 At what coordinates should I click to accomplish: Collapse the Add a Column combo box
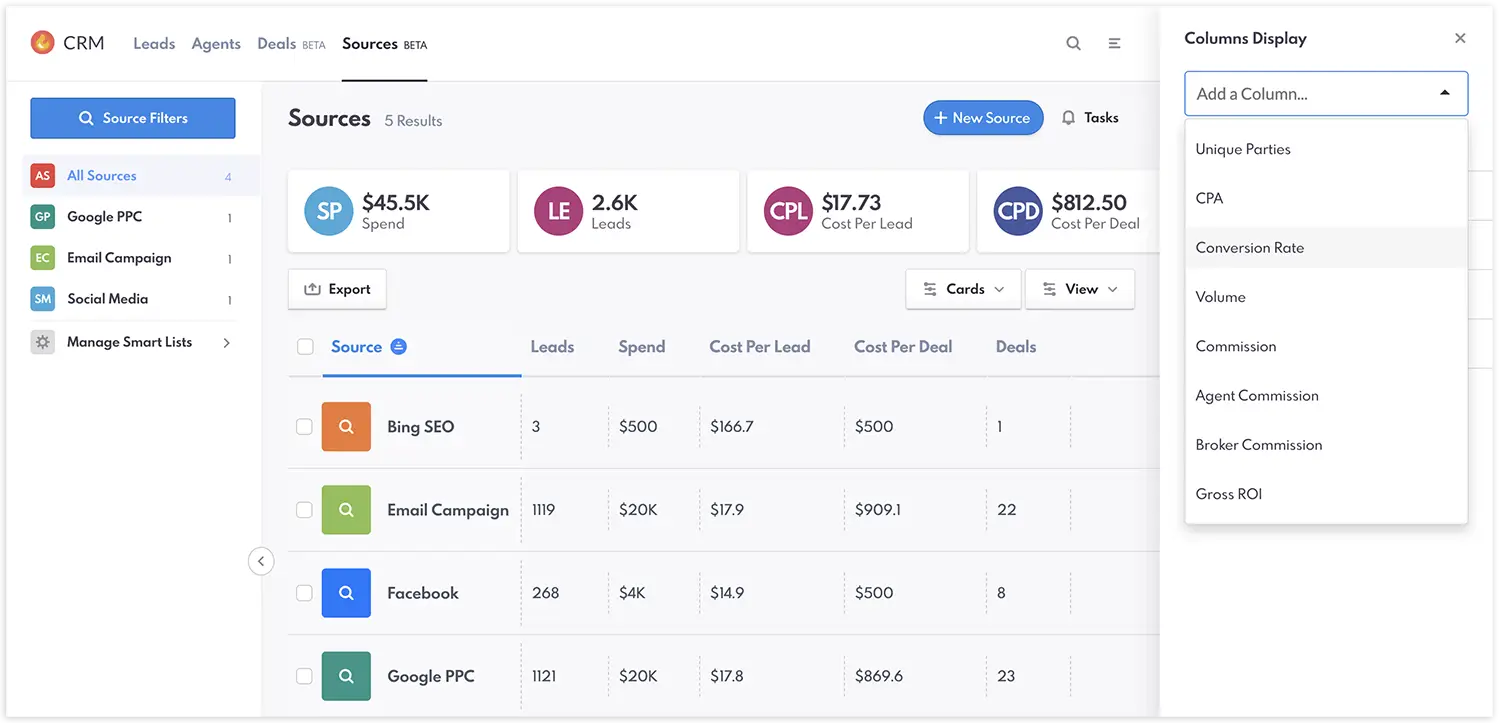(x=1444, y=93)
